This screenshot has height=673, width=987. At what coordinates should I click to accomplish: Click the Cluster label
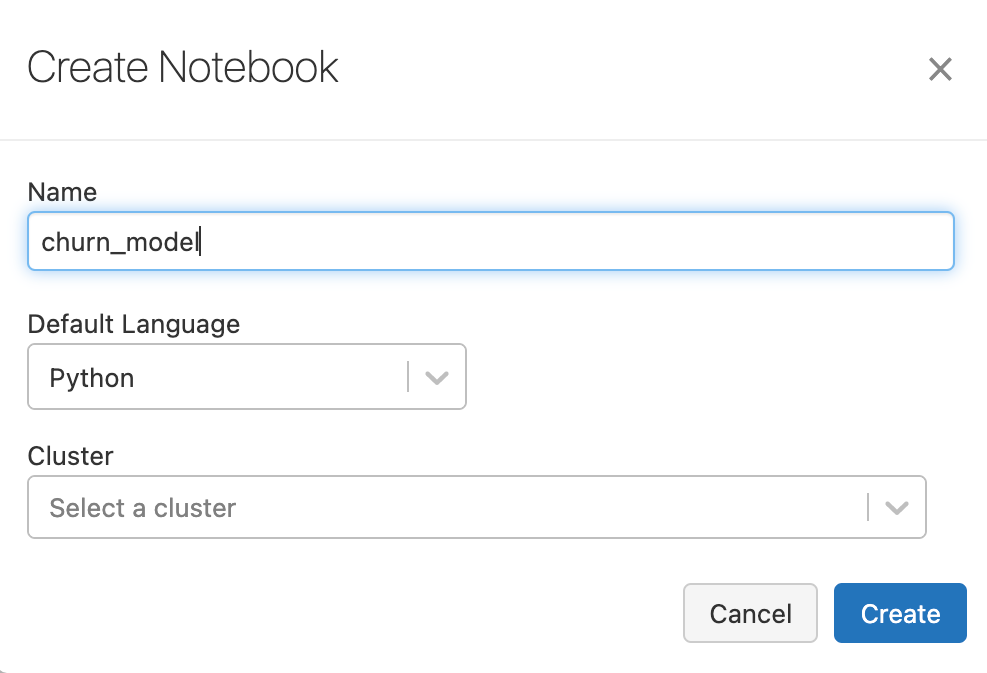tap(70, 456)
